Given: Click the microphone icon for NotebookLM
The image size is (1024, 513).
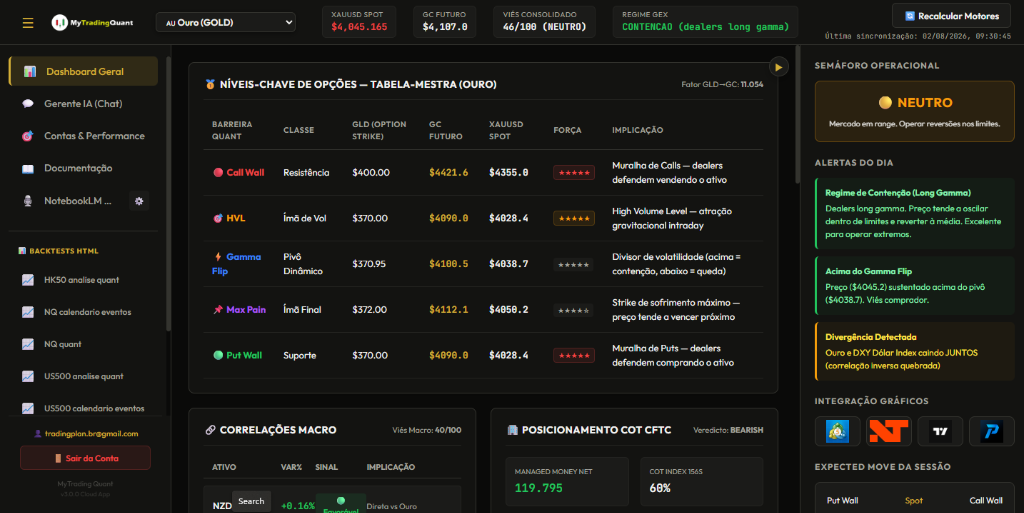Looking at the screenshot, I should (x=28, y=200).
